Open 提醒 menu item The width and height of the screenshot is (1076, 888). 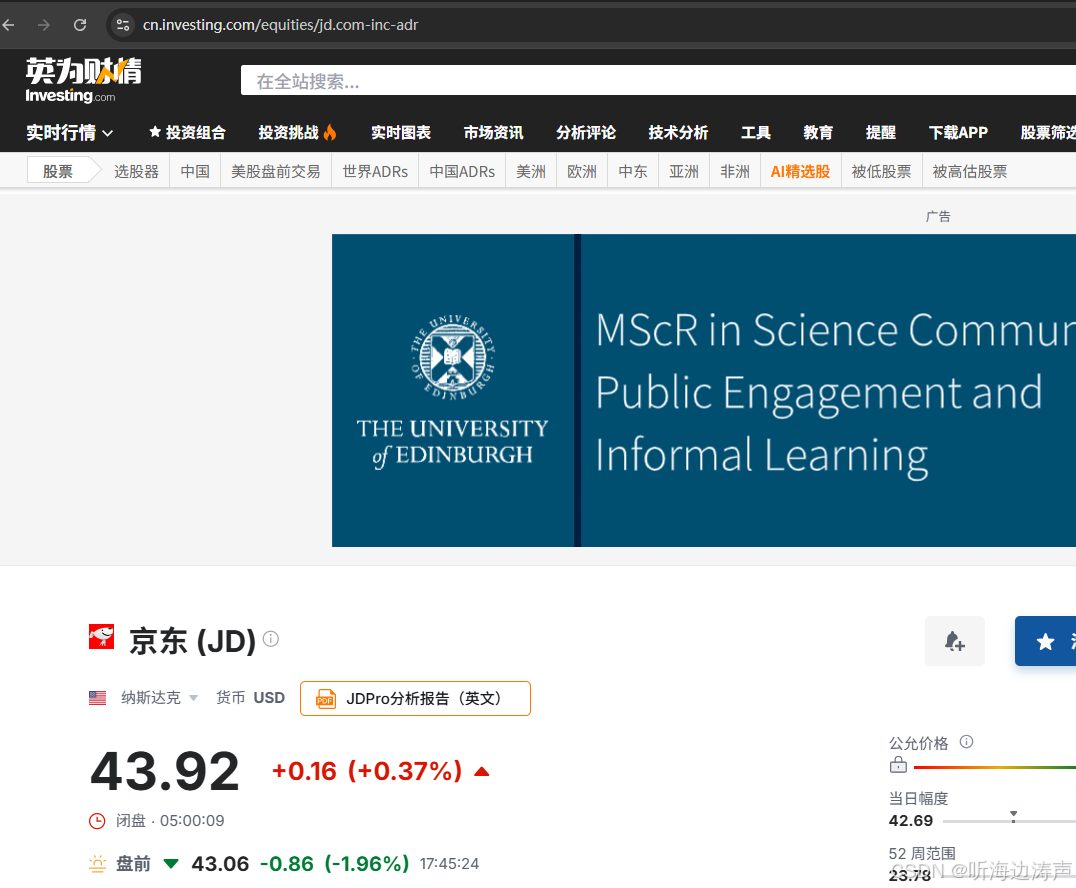tap(880, 132)
